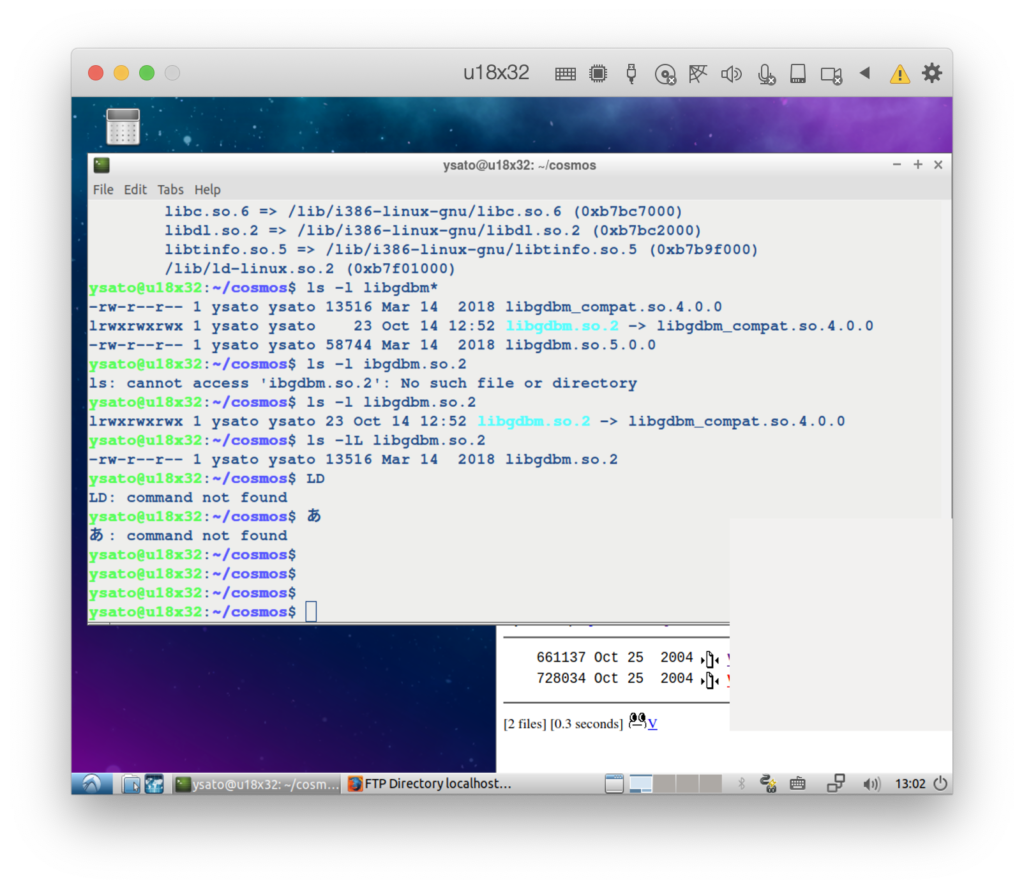The height and width of the screenshot is (889, 1024).
Task: Click the keyboard icon in VM toolbar
Action: (x=565, y=73)
